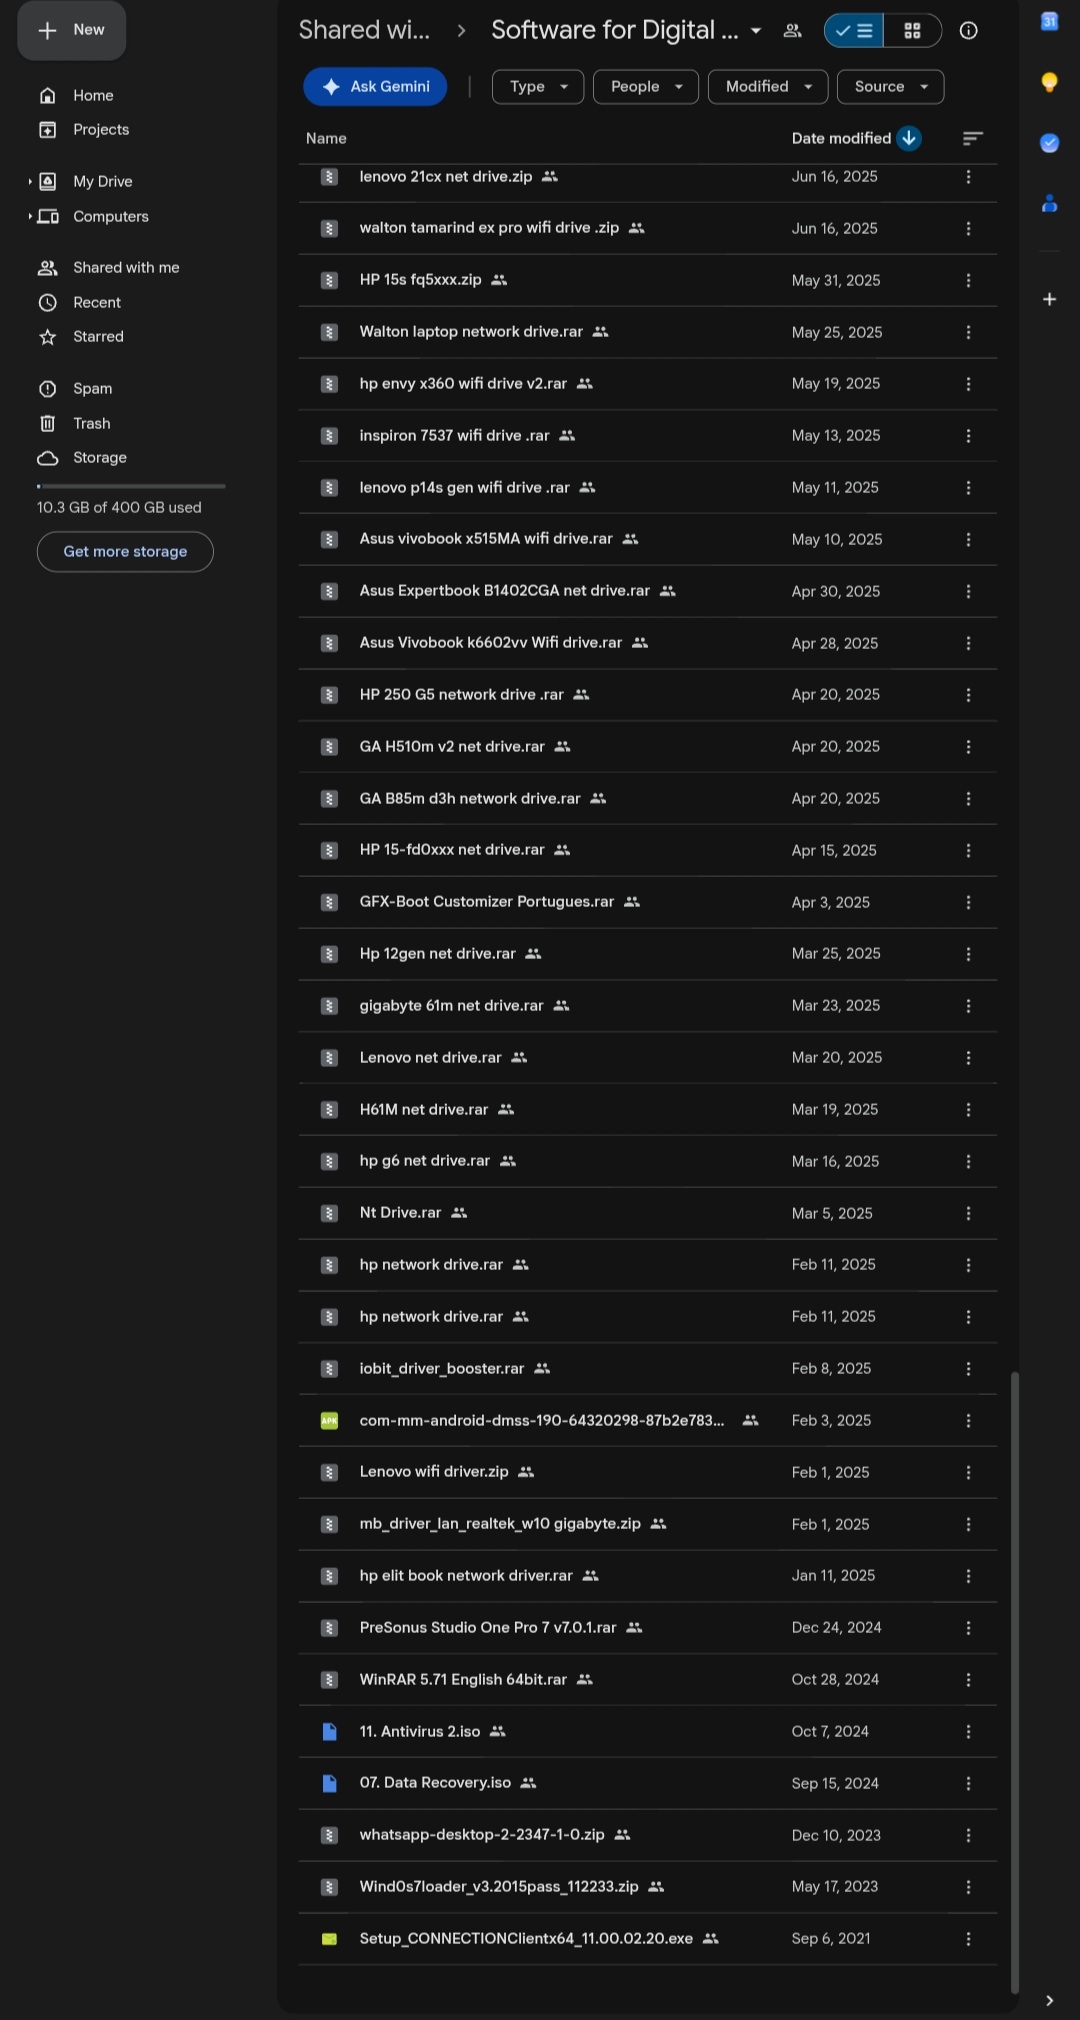This screenshot has height=2020, width=1080.
Task: Open Google Calendar side panel icon
Action: [x=1049, y=22]
